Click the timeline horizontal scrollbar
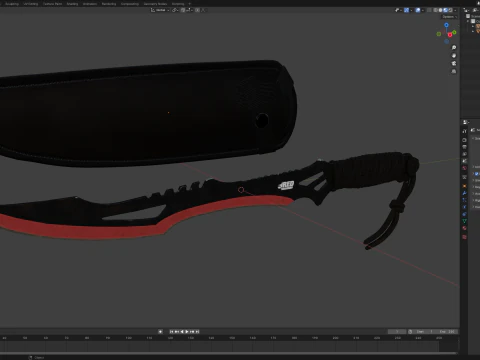Screen dimensions: 480x360 (229, 353)
